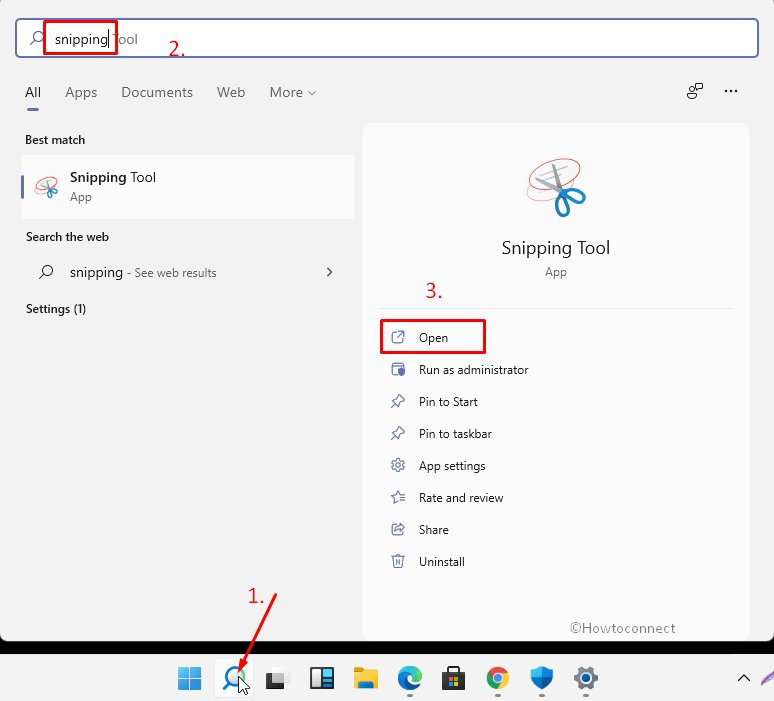The image size is (774, 701).
Task: Click the large Snipping Tool scissors icon
Action: pos(556,188)
